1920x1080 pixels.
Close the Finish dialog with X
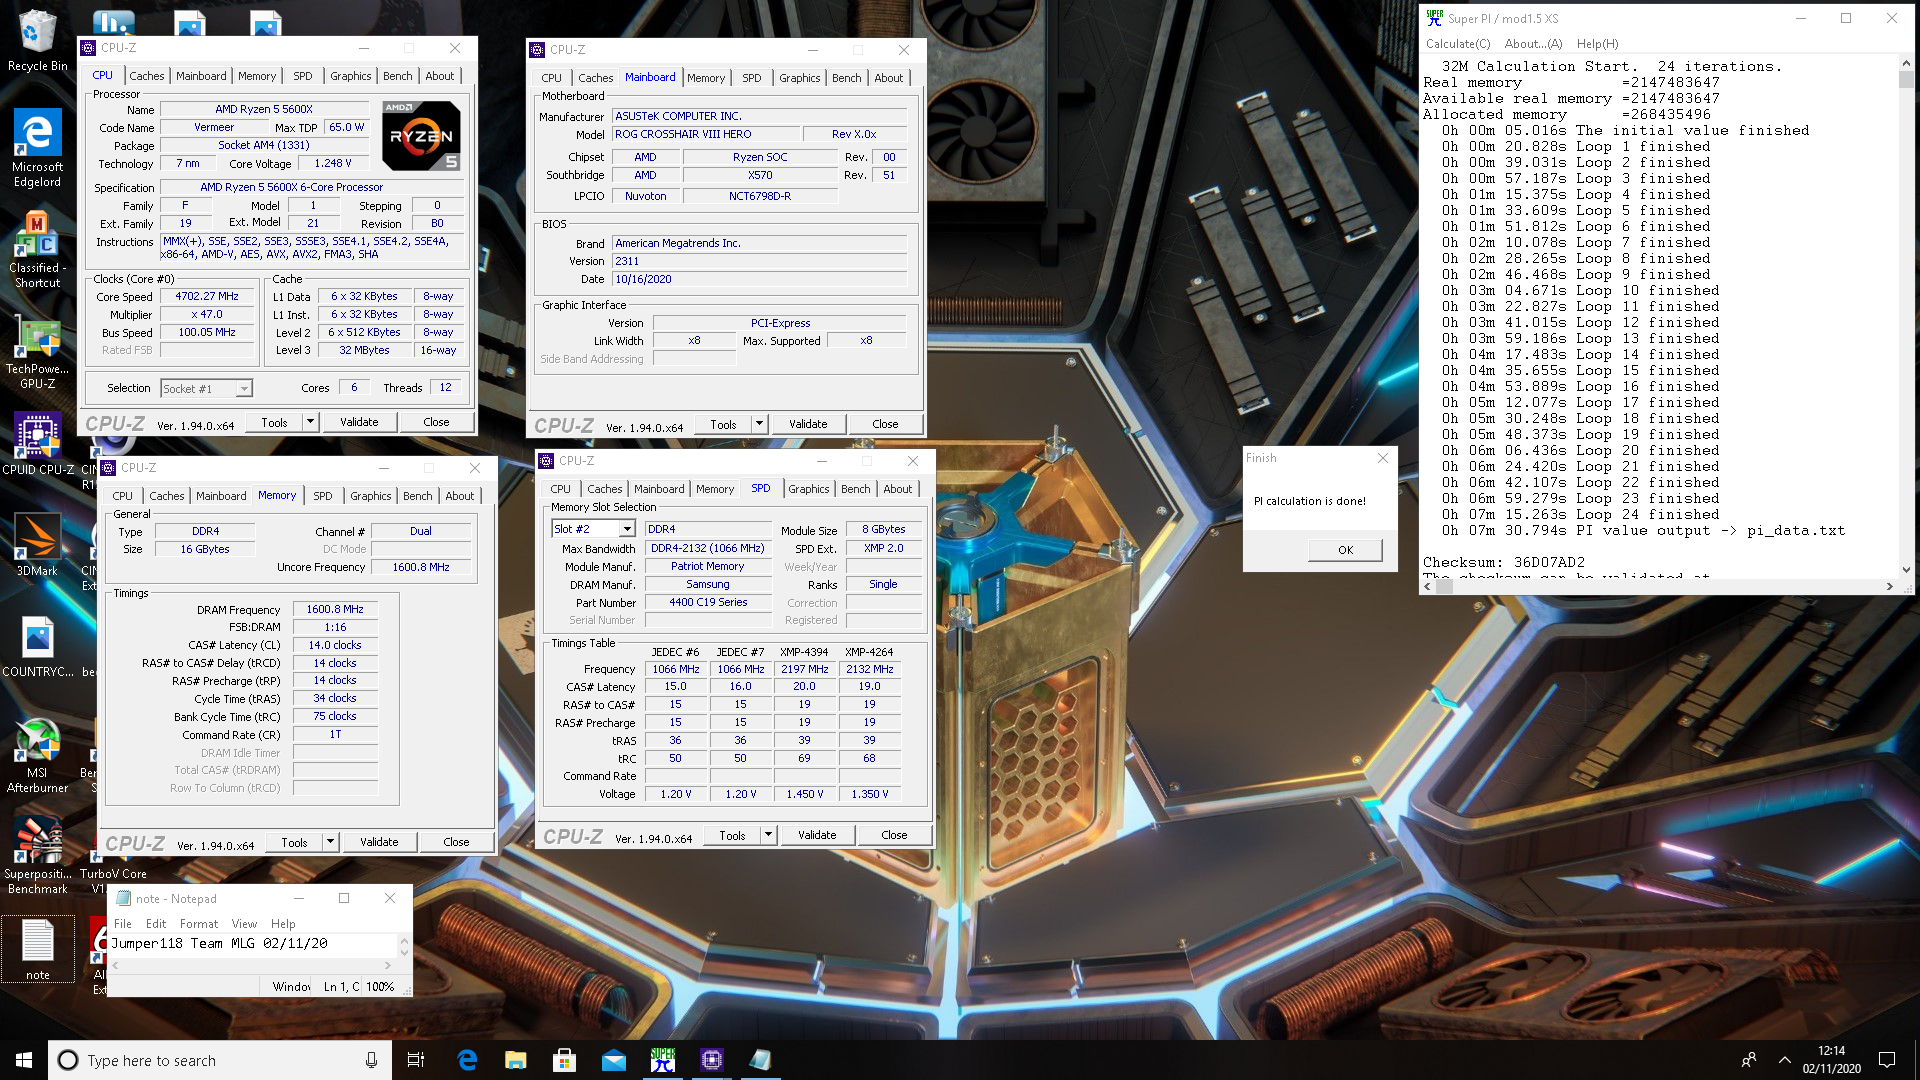pyautogui.click(x=1382, y=458)
